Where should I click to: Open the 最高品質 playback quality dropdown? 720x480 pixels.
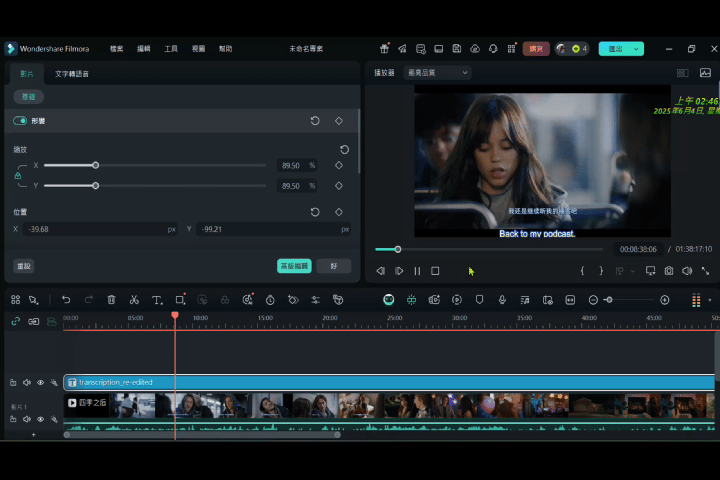click(x=438, y=73)
